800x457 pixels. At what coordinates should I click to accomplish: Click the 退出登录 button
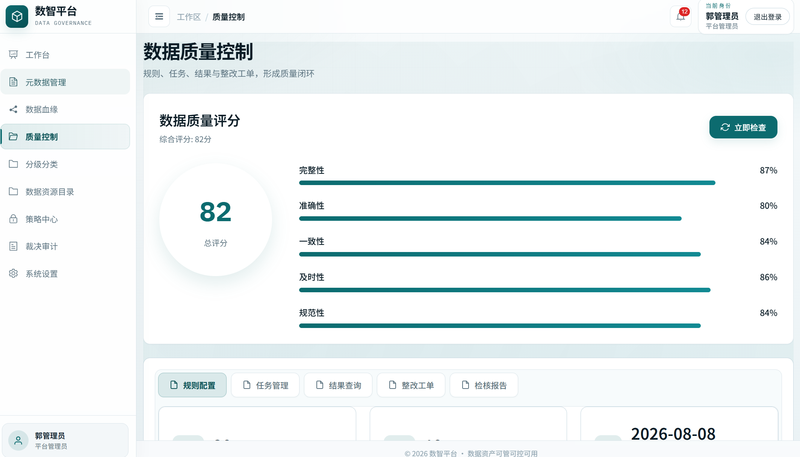click(x=767, y=17)
